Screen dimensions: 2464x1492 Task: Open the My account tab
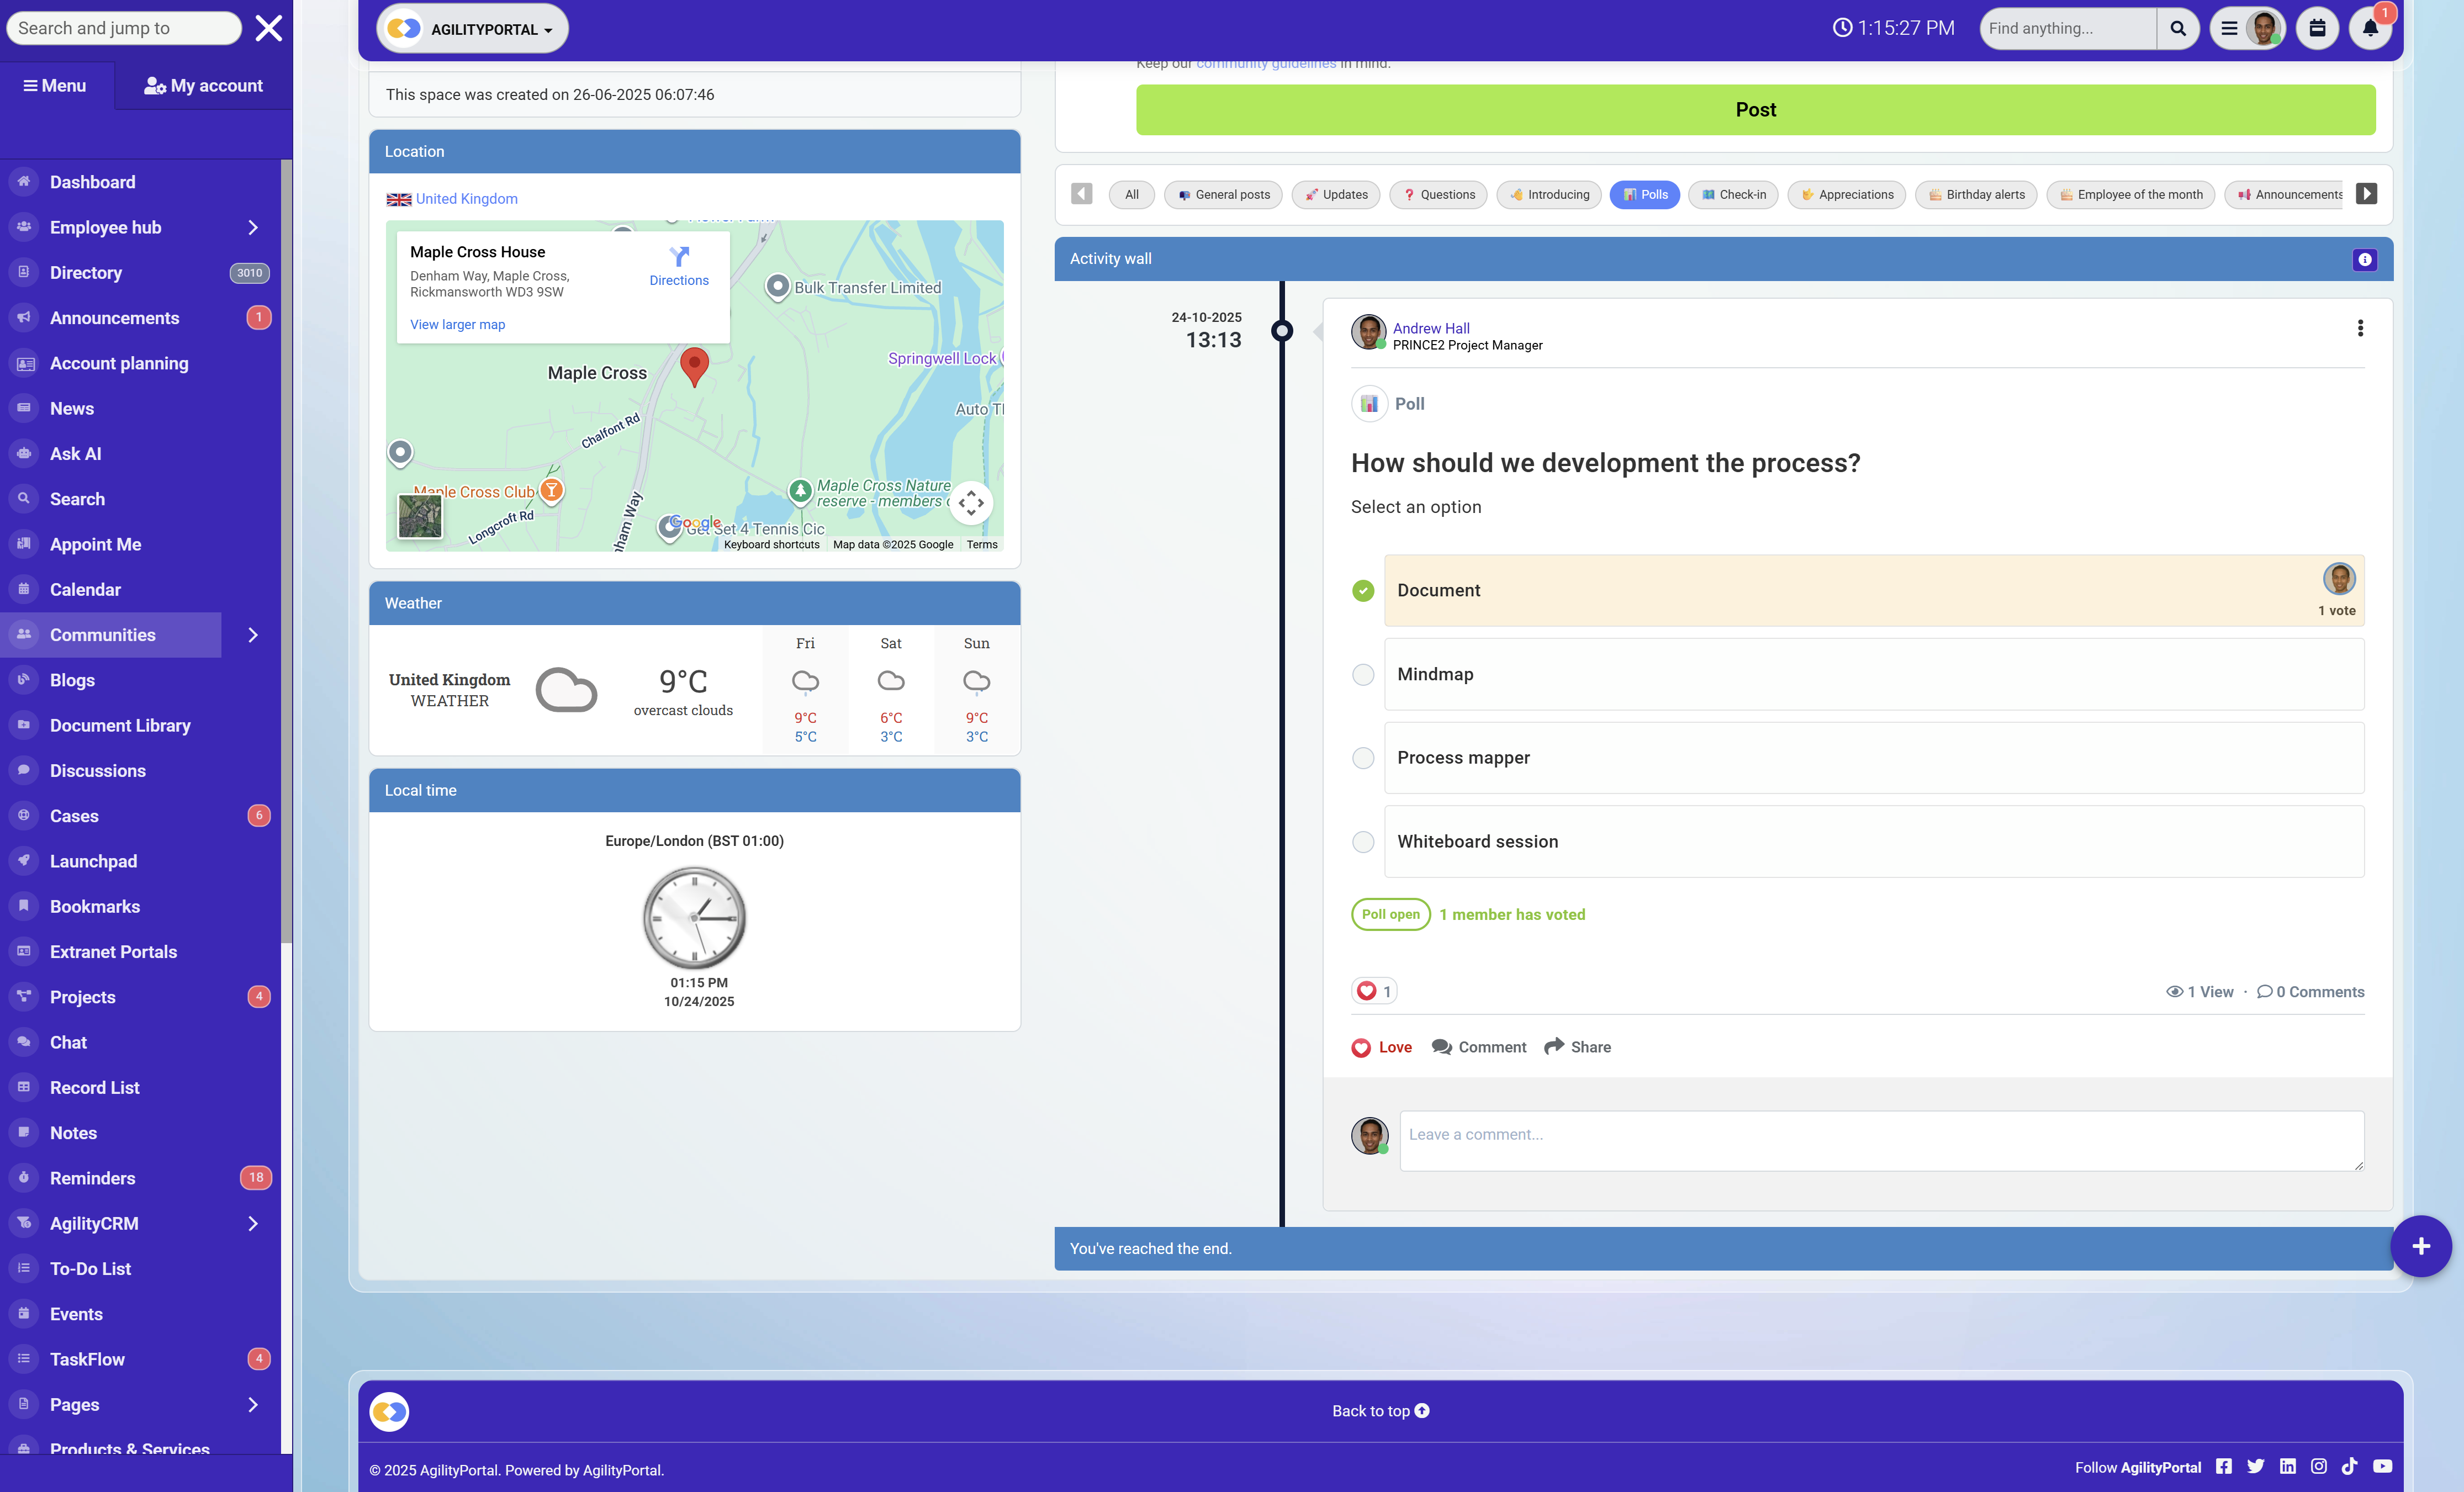[x=203, y=86]
